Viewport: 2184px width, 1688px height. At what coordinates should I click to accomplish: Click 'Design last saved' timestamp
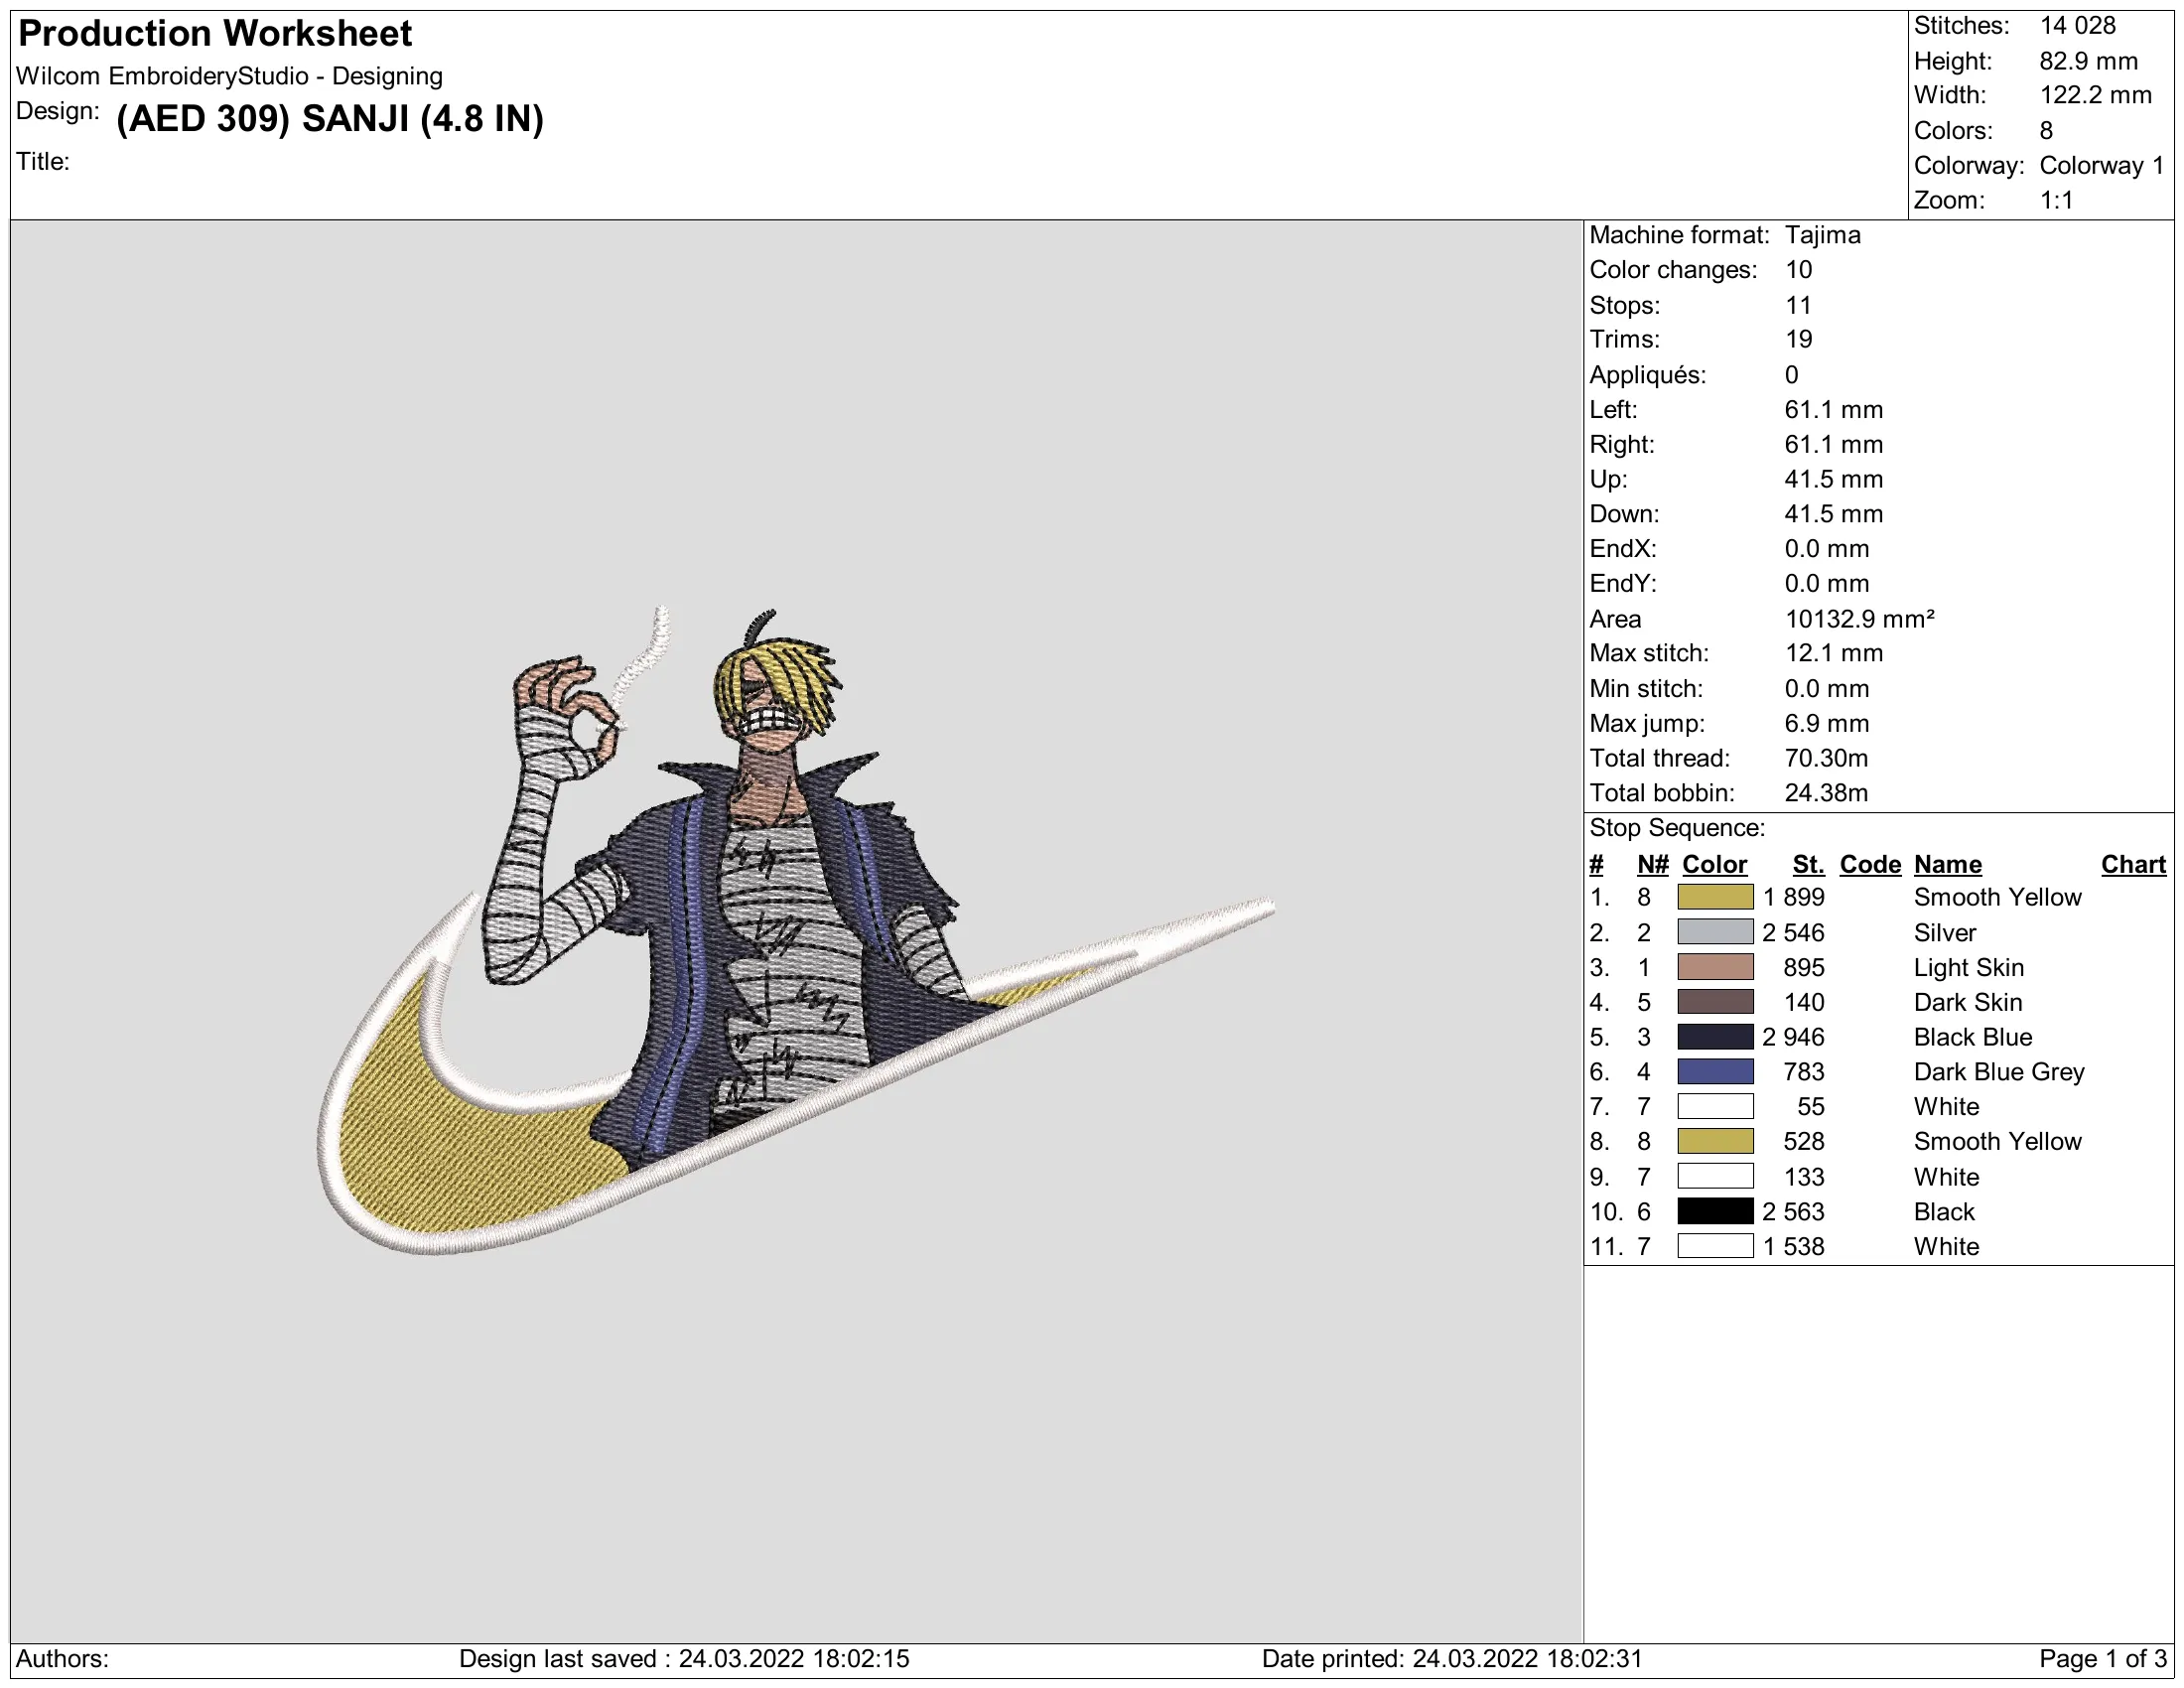(x=684, y=1660)
